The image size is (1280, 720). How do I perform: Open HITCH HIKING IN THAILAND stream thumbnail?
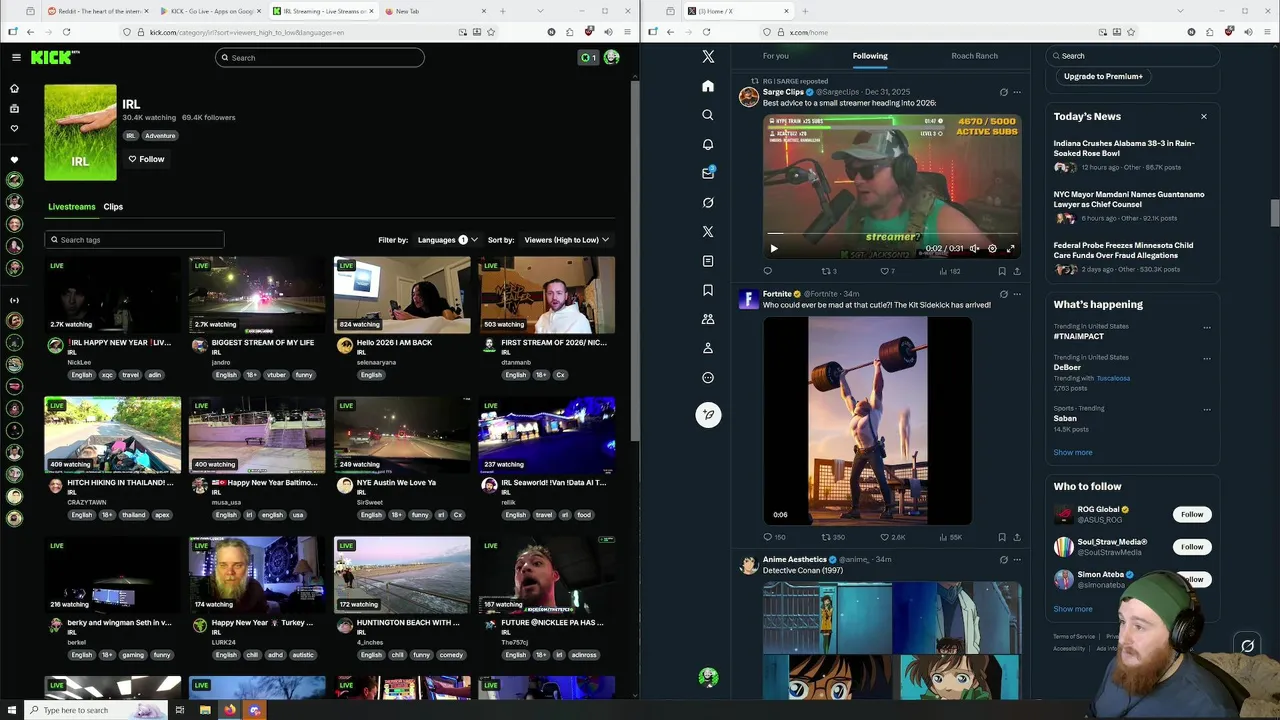(x=113, y=435)
